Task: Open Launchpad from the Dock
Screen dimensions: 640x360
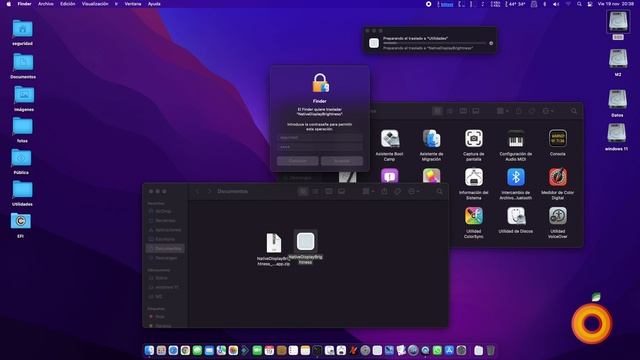Action: tap(161, 350)
